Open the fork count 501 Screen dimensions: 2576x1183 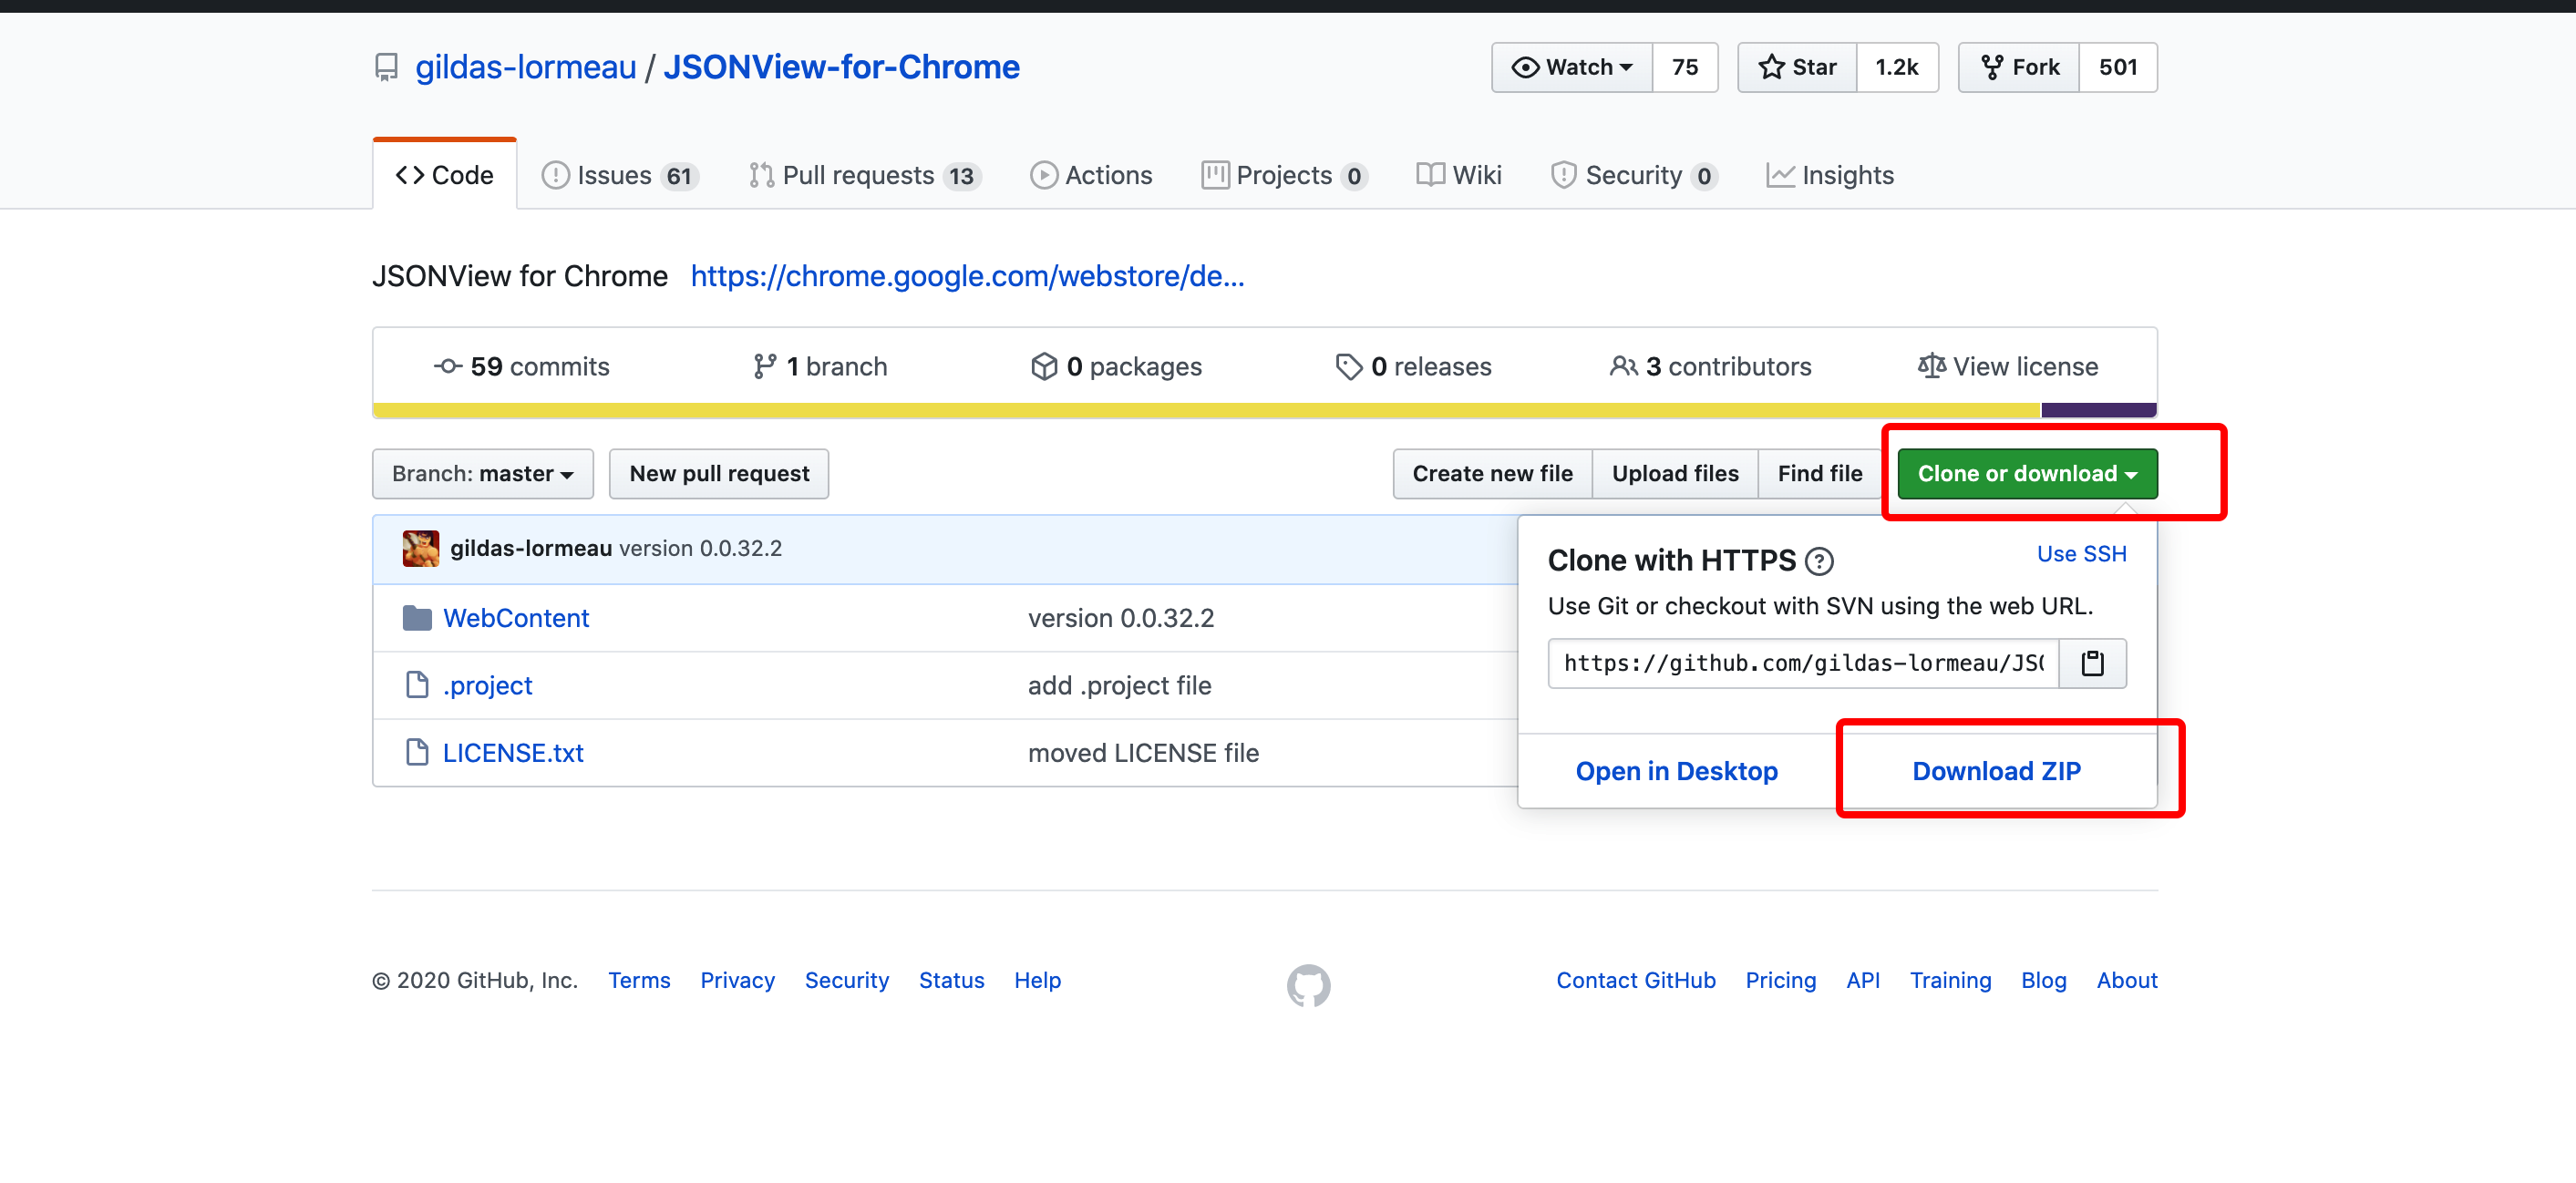click(2118, 67)
